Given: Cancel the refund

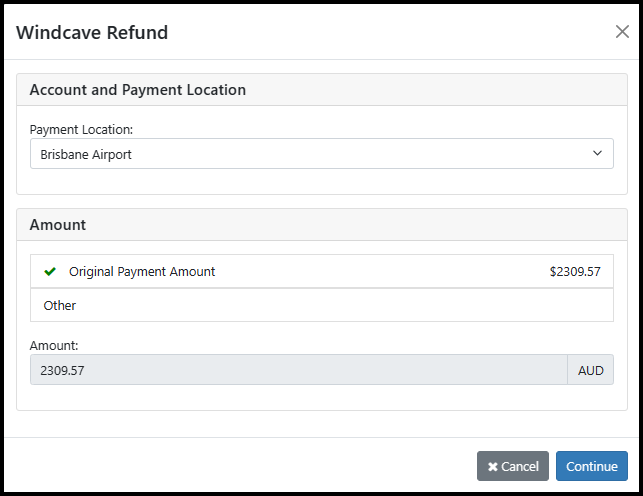Looking at the screenshot, I should click(513, 466).
